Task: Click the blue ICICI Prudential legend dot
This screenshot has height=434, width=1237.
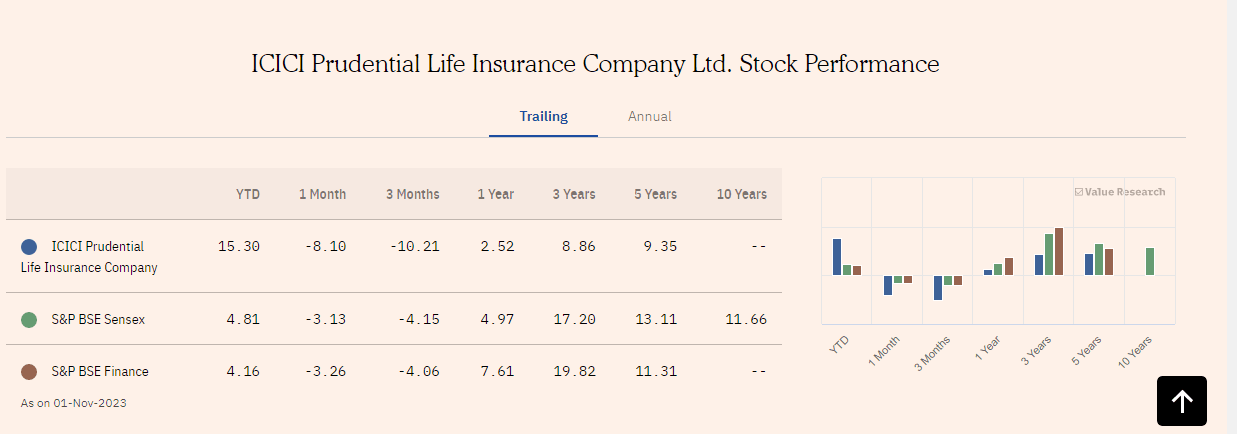Action: pyautogui.click(x=29, y=246)
